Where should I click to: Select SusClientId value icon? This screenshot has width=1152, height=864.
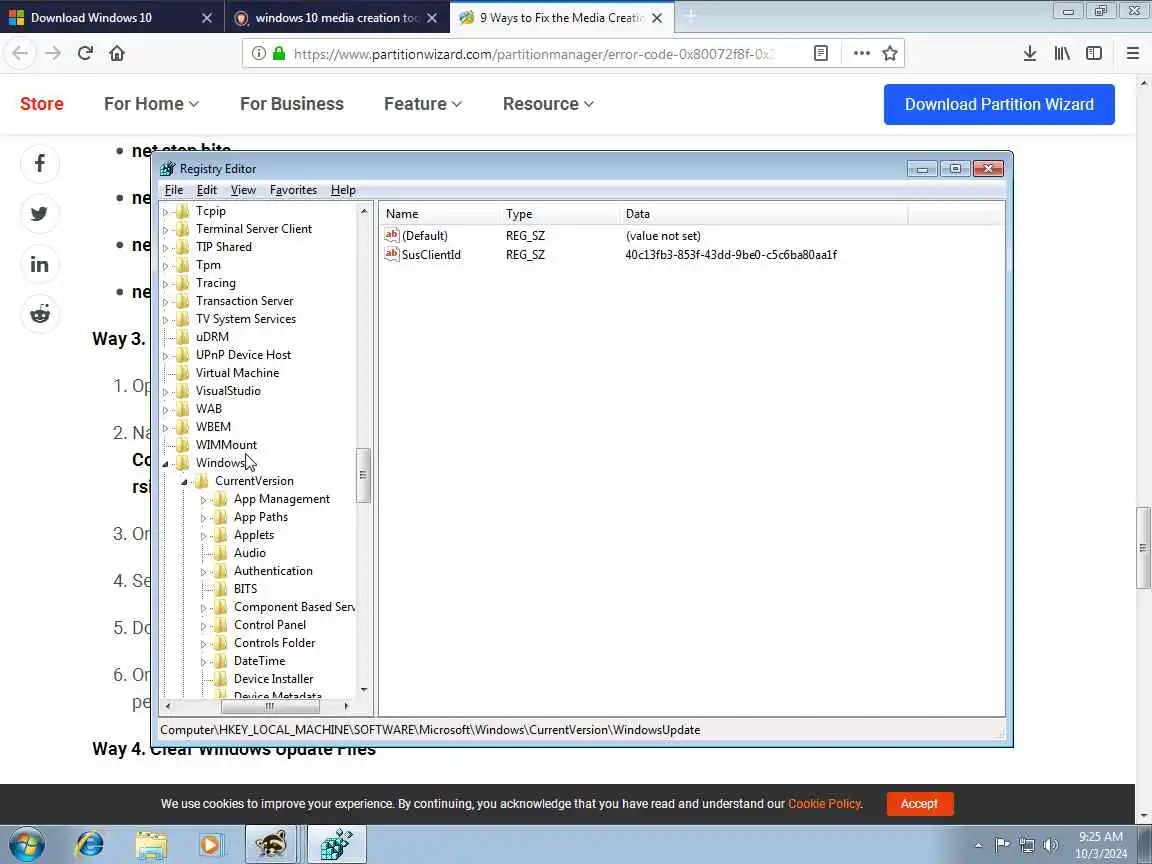[x=392, y=254]
